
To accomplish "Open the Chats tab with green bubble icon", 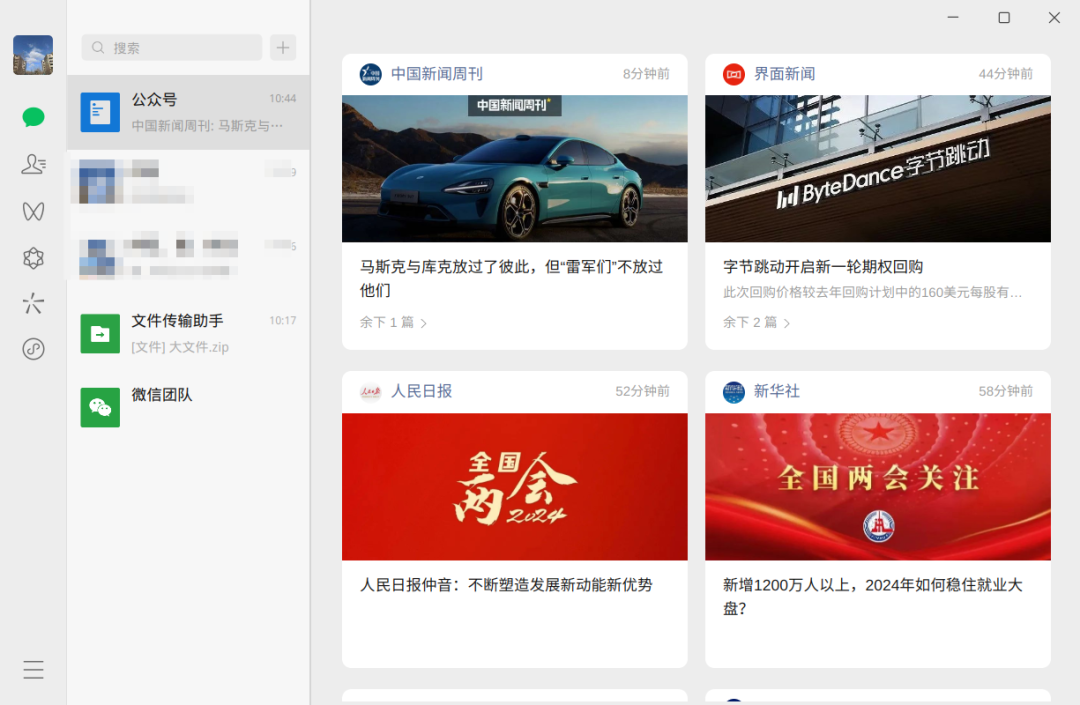I will pos(33,117).
